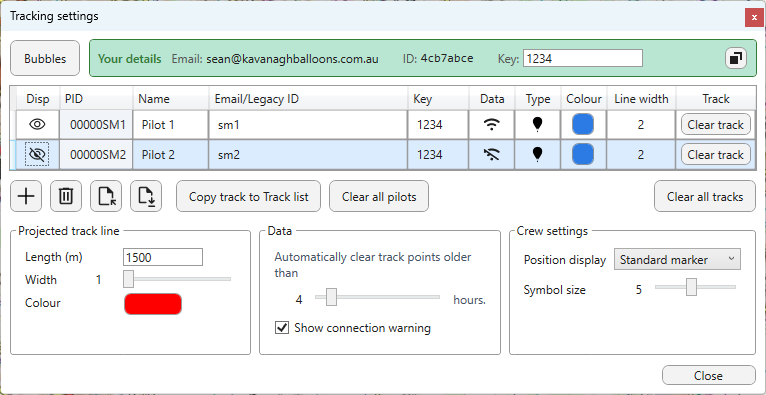Toggle Show connection warning checkbox
Viewport: 766px width, 395px height.
point(282,328)
